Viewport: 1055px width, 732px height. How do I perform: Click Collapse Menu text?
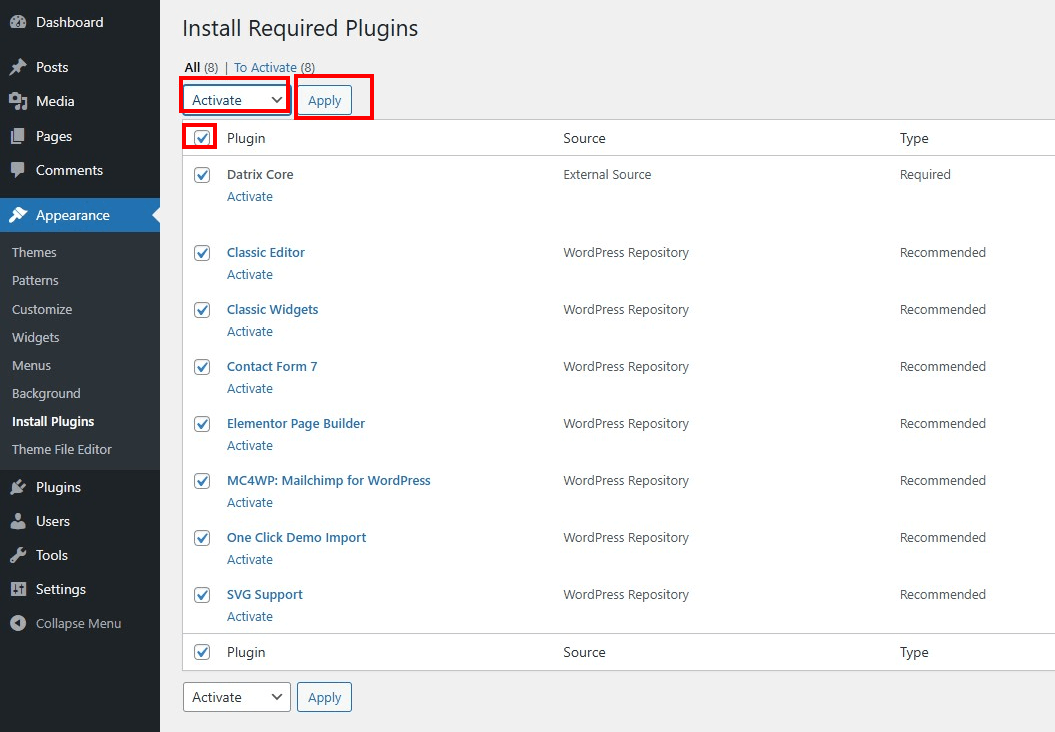click(78, 624)
